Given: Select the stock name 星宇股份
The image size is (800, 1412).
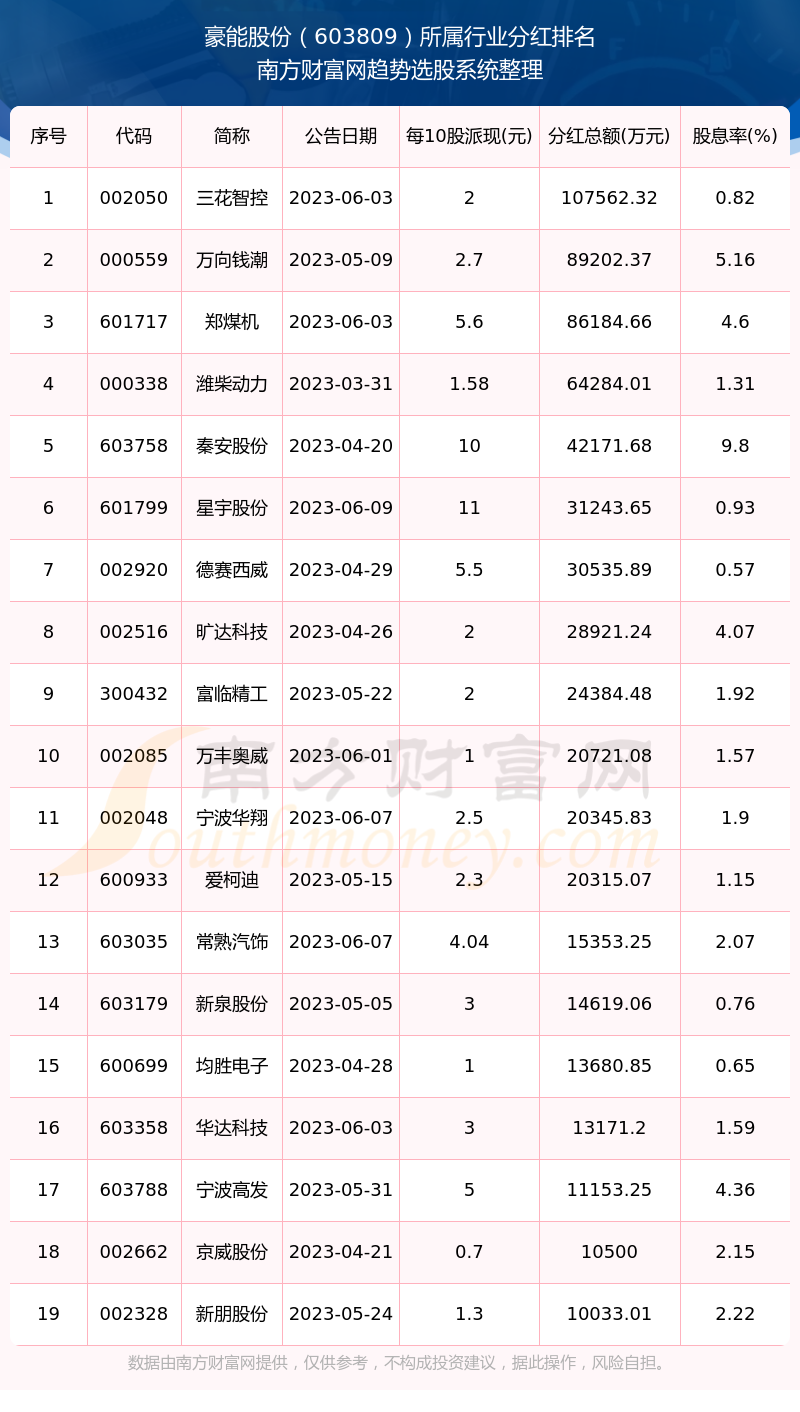Looking at the screenshot, I should (x=232, y=508).
